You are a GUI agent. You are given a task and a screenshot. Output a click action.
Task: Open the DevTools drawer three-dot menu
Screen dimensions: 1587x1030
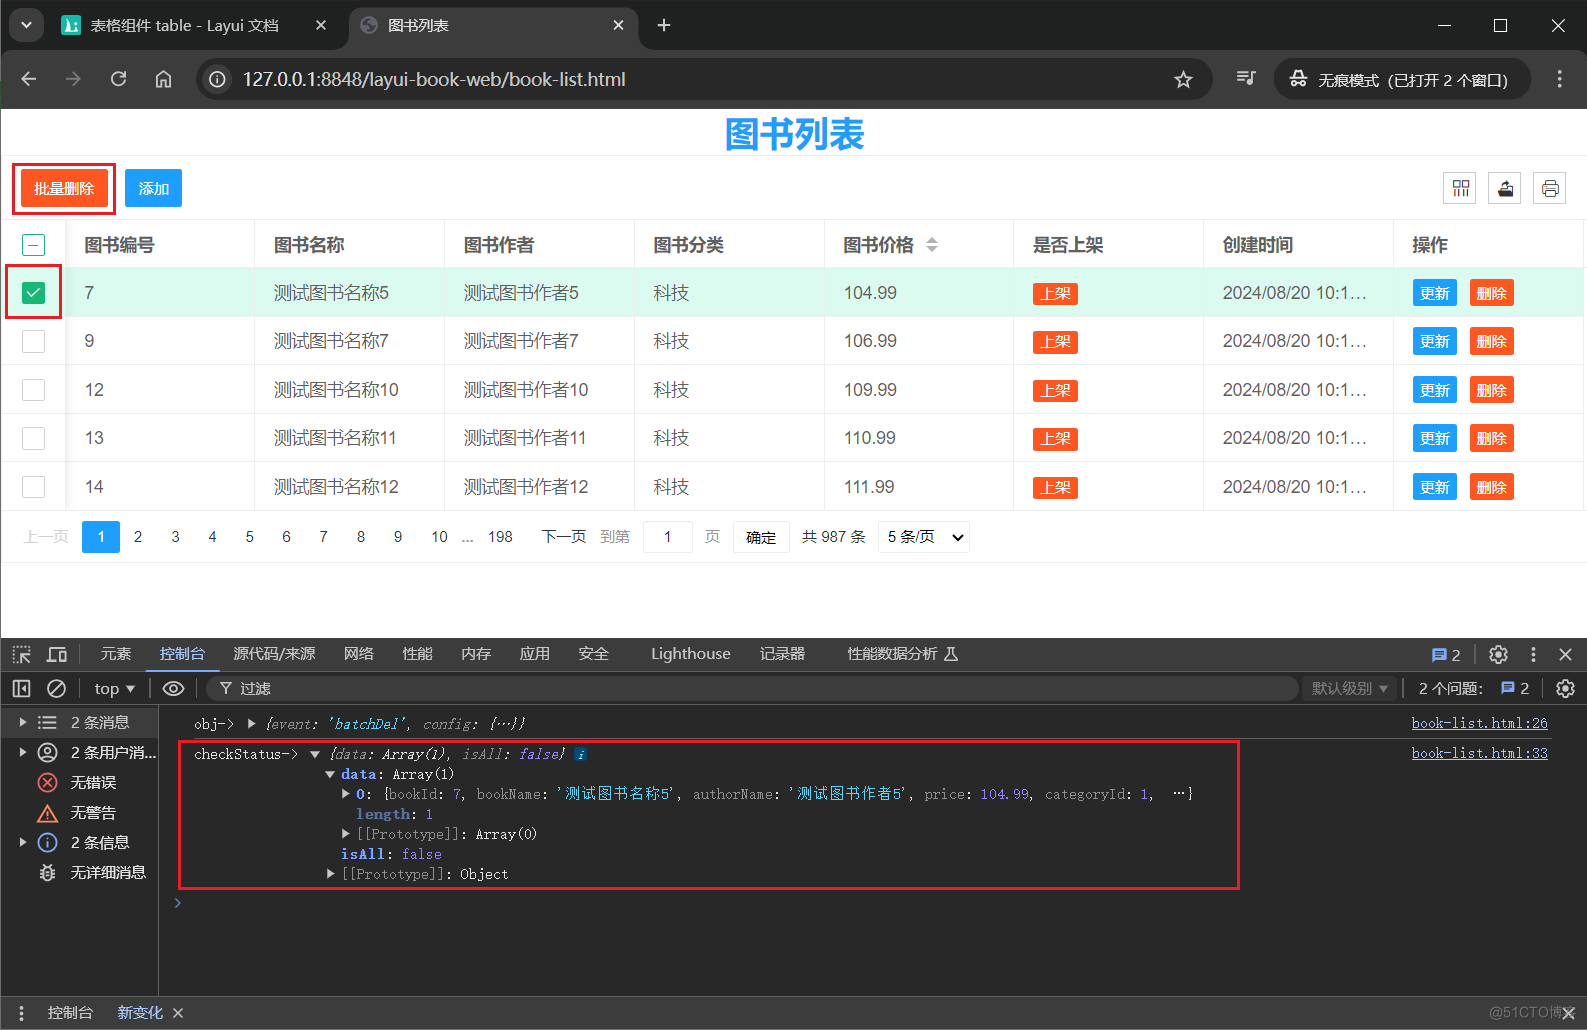[21, 1013]
